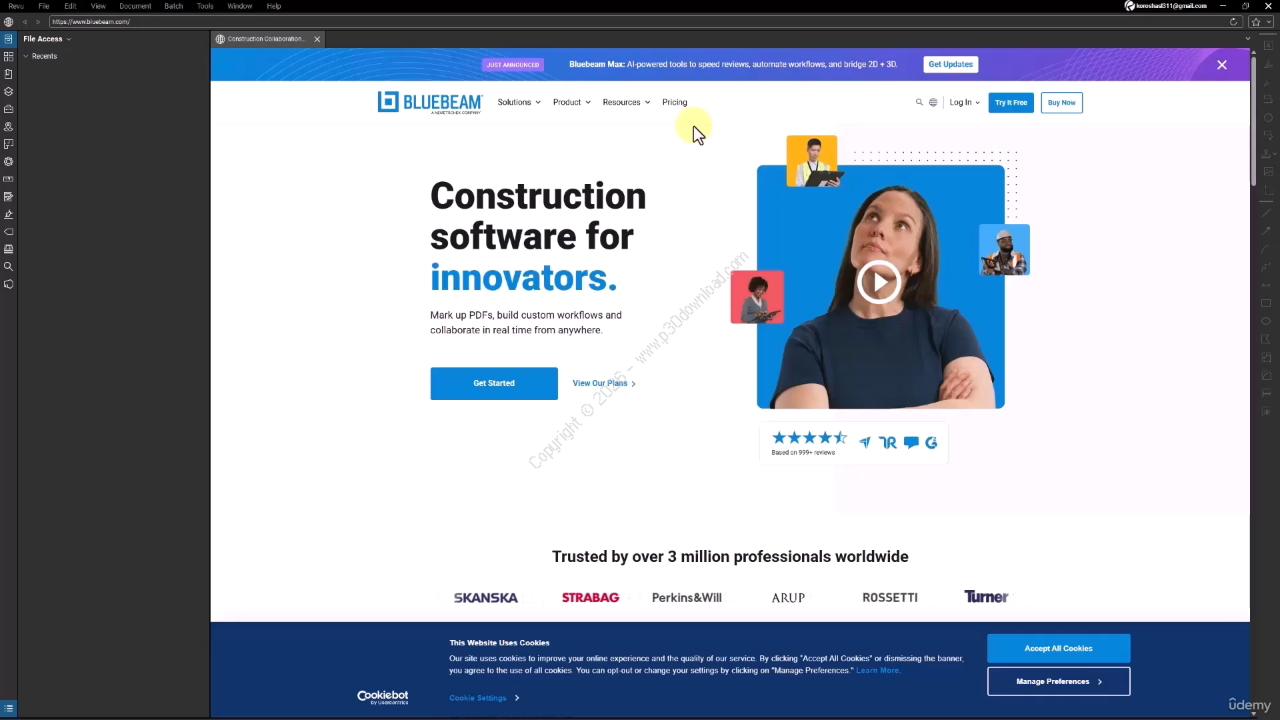Open the Studio panel person icon
Viewport: 1280px width, 720px height.
[x=8, y=127]
